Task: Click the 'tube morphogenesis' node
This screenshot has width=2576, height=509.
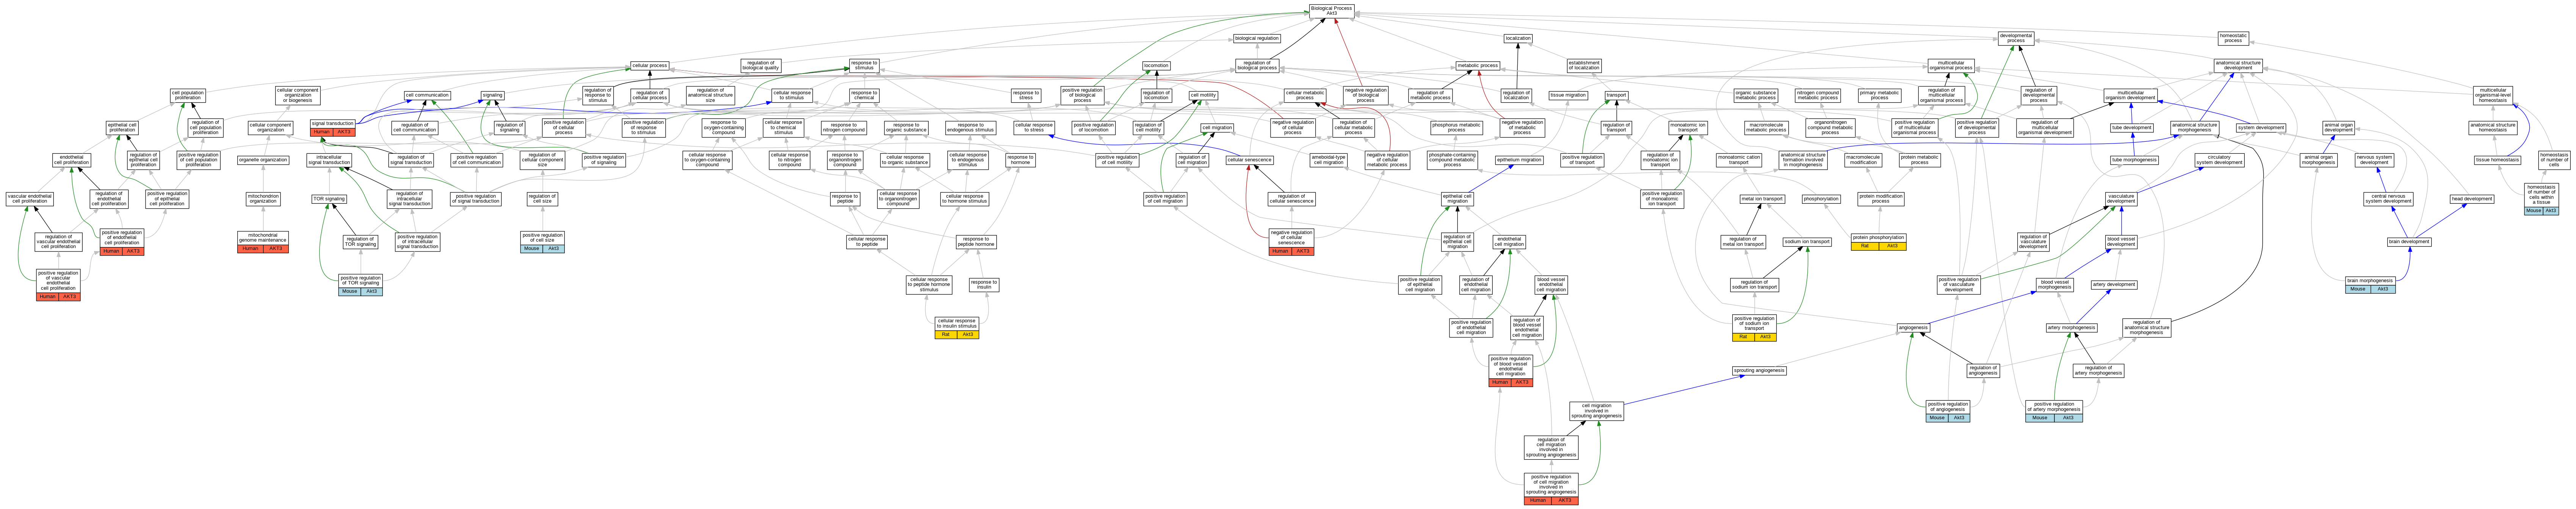Action: (x=2134, y=160)
